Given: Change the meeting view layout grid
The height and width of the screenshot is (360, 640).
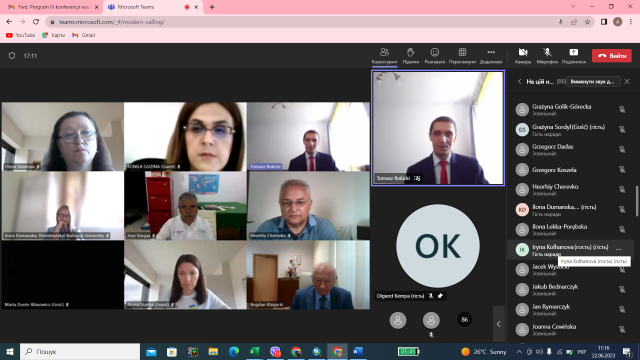Looking at the screenshot, I should pos(462,56).
